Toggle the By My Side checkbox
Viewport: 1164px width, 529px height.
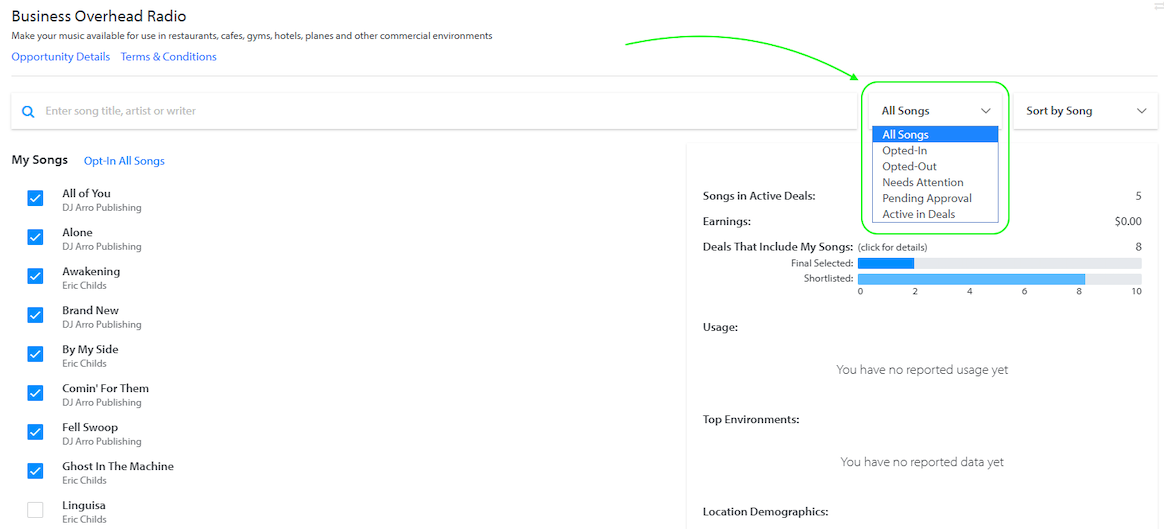35,354
